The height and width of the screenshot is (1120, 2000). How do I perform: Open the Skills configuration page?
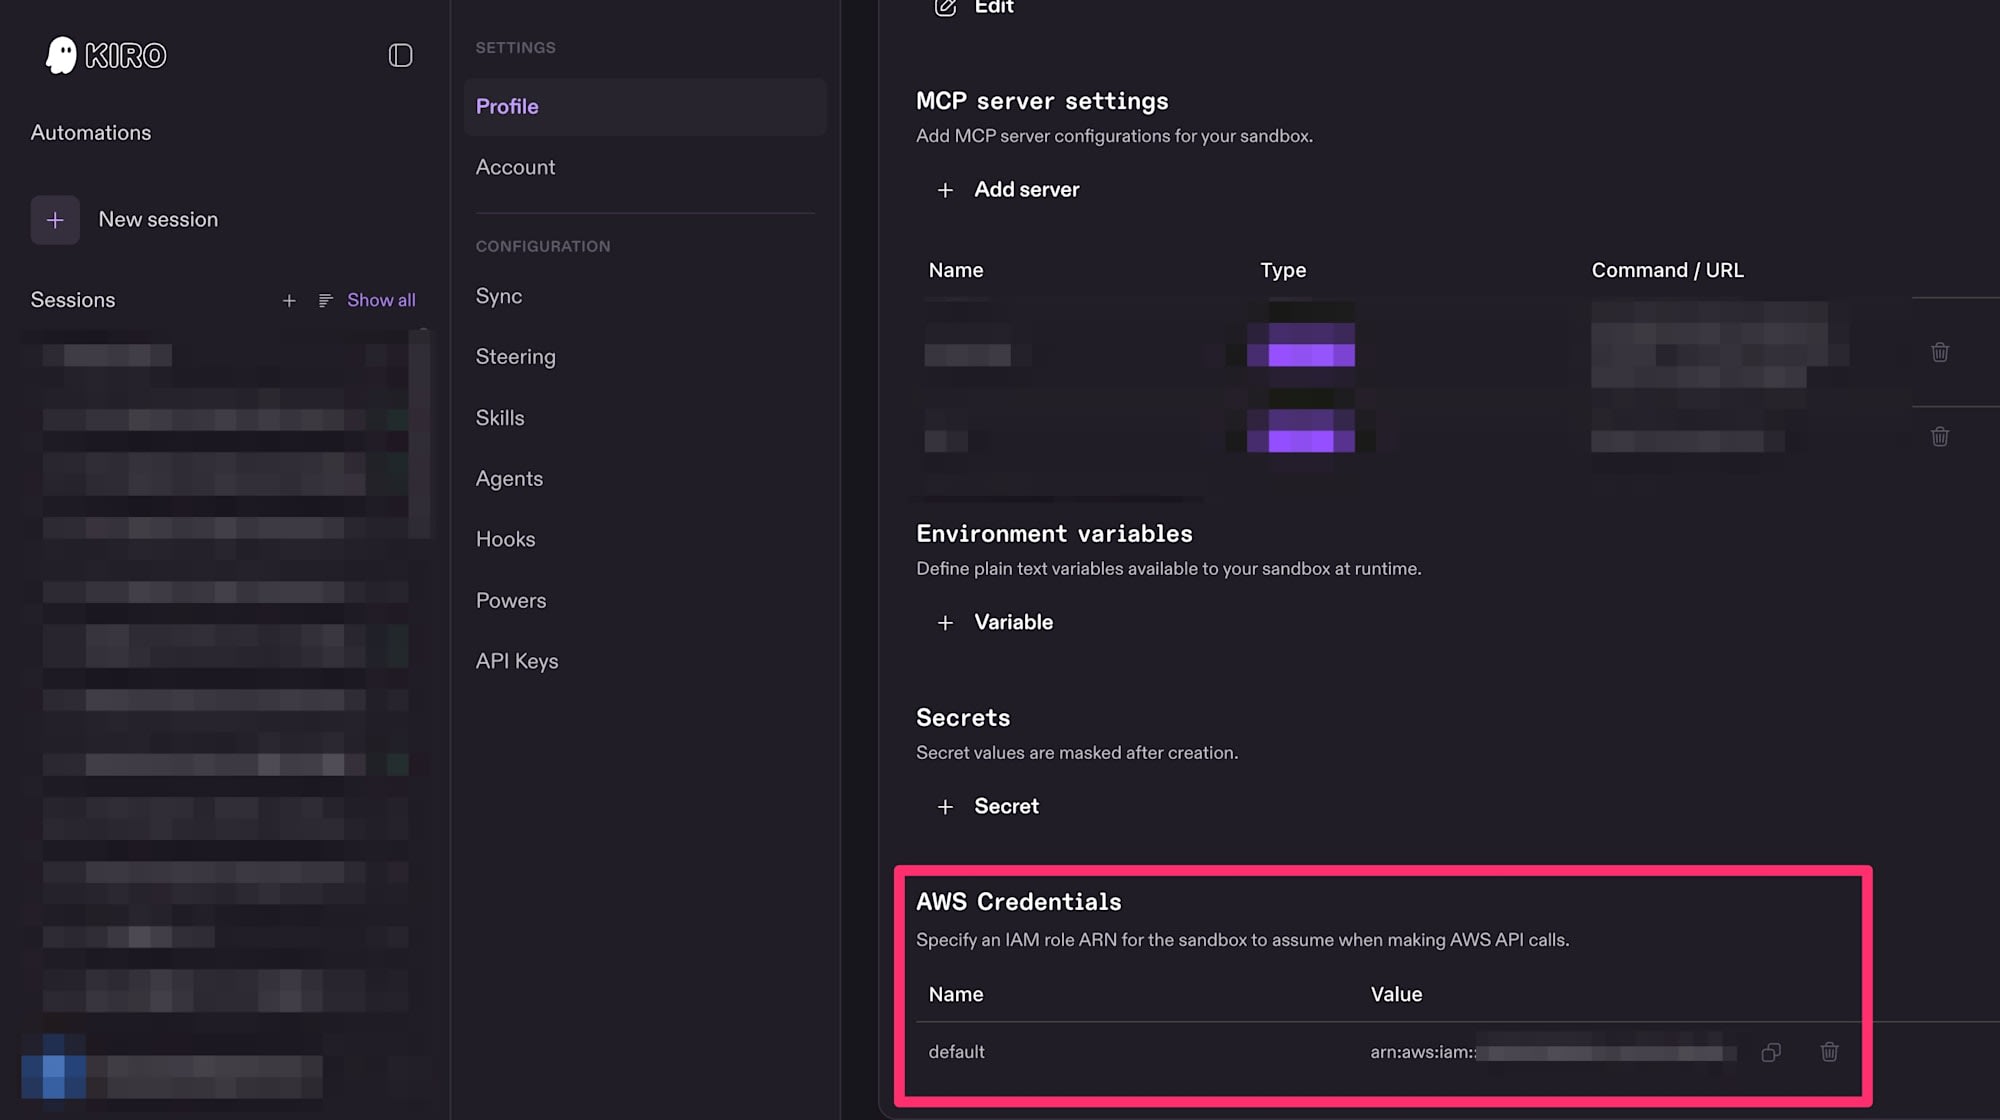coord(500,418)
